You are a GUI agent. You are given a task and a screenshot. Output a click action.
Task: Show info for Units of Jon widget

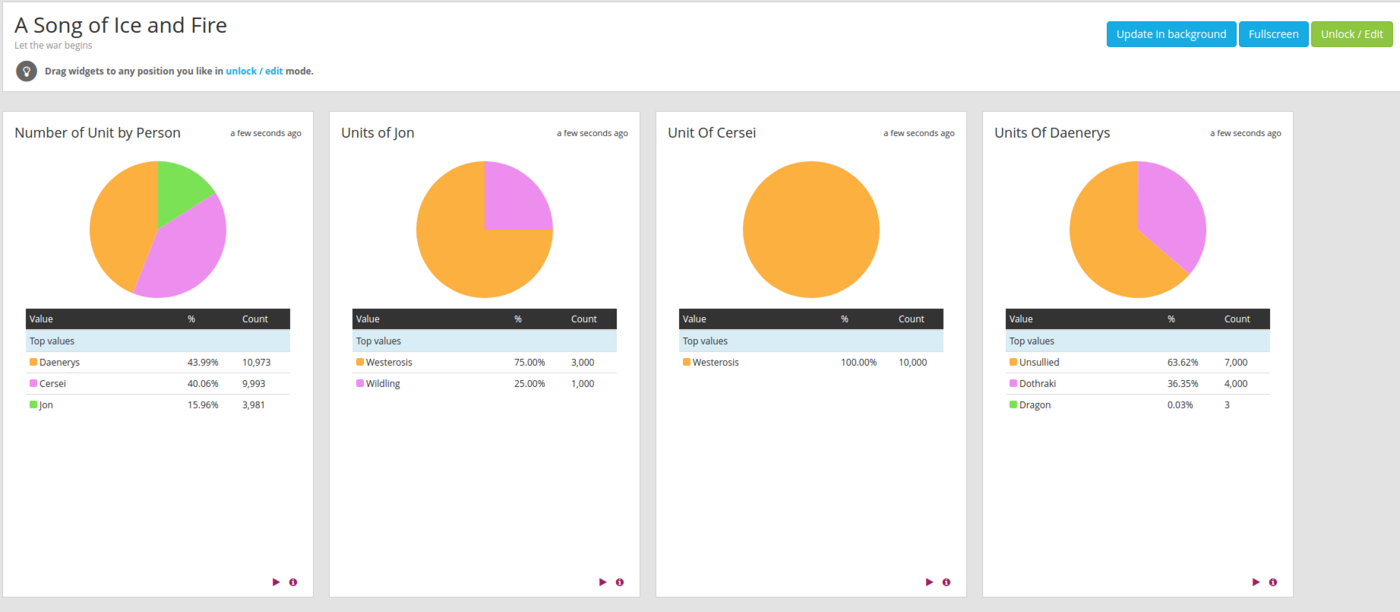(620, 582)
